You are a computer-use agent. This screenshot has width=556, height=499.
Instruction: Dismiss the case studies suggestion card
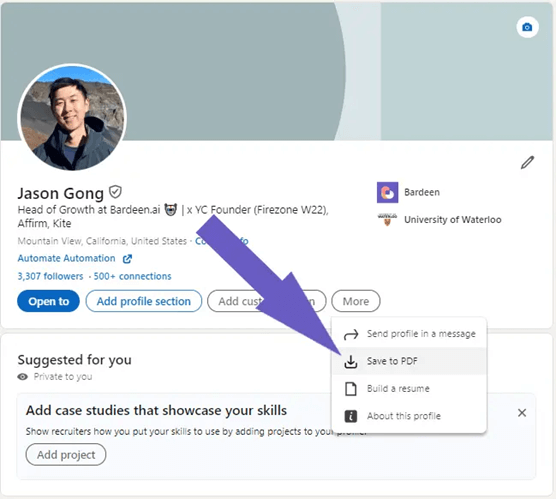[x=522, y=413]
